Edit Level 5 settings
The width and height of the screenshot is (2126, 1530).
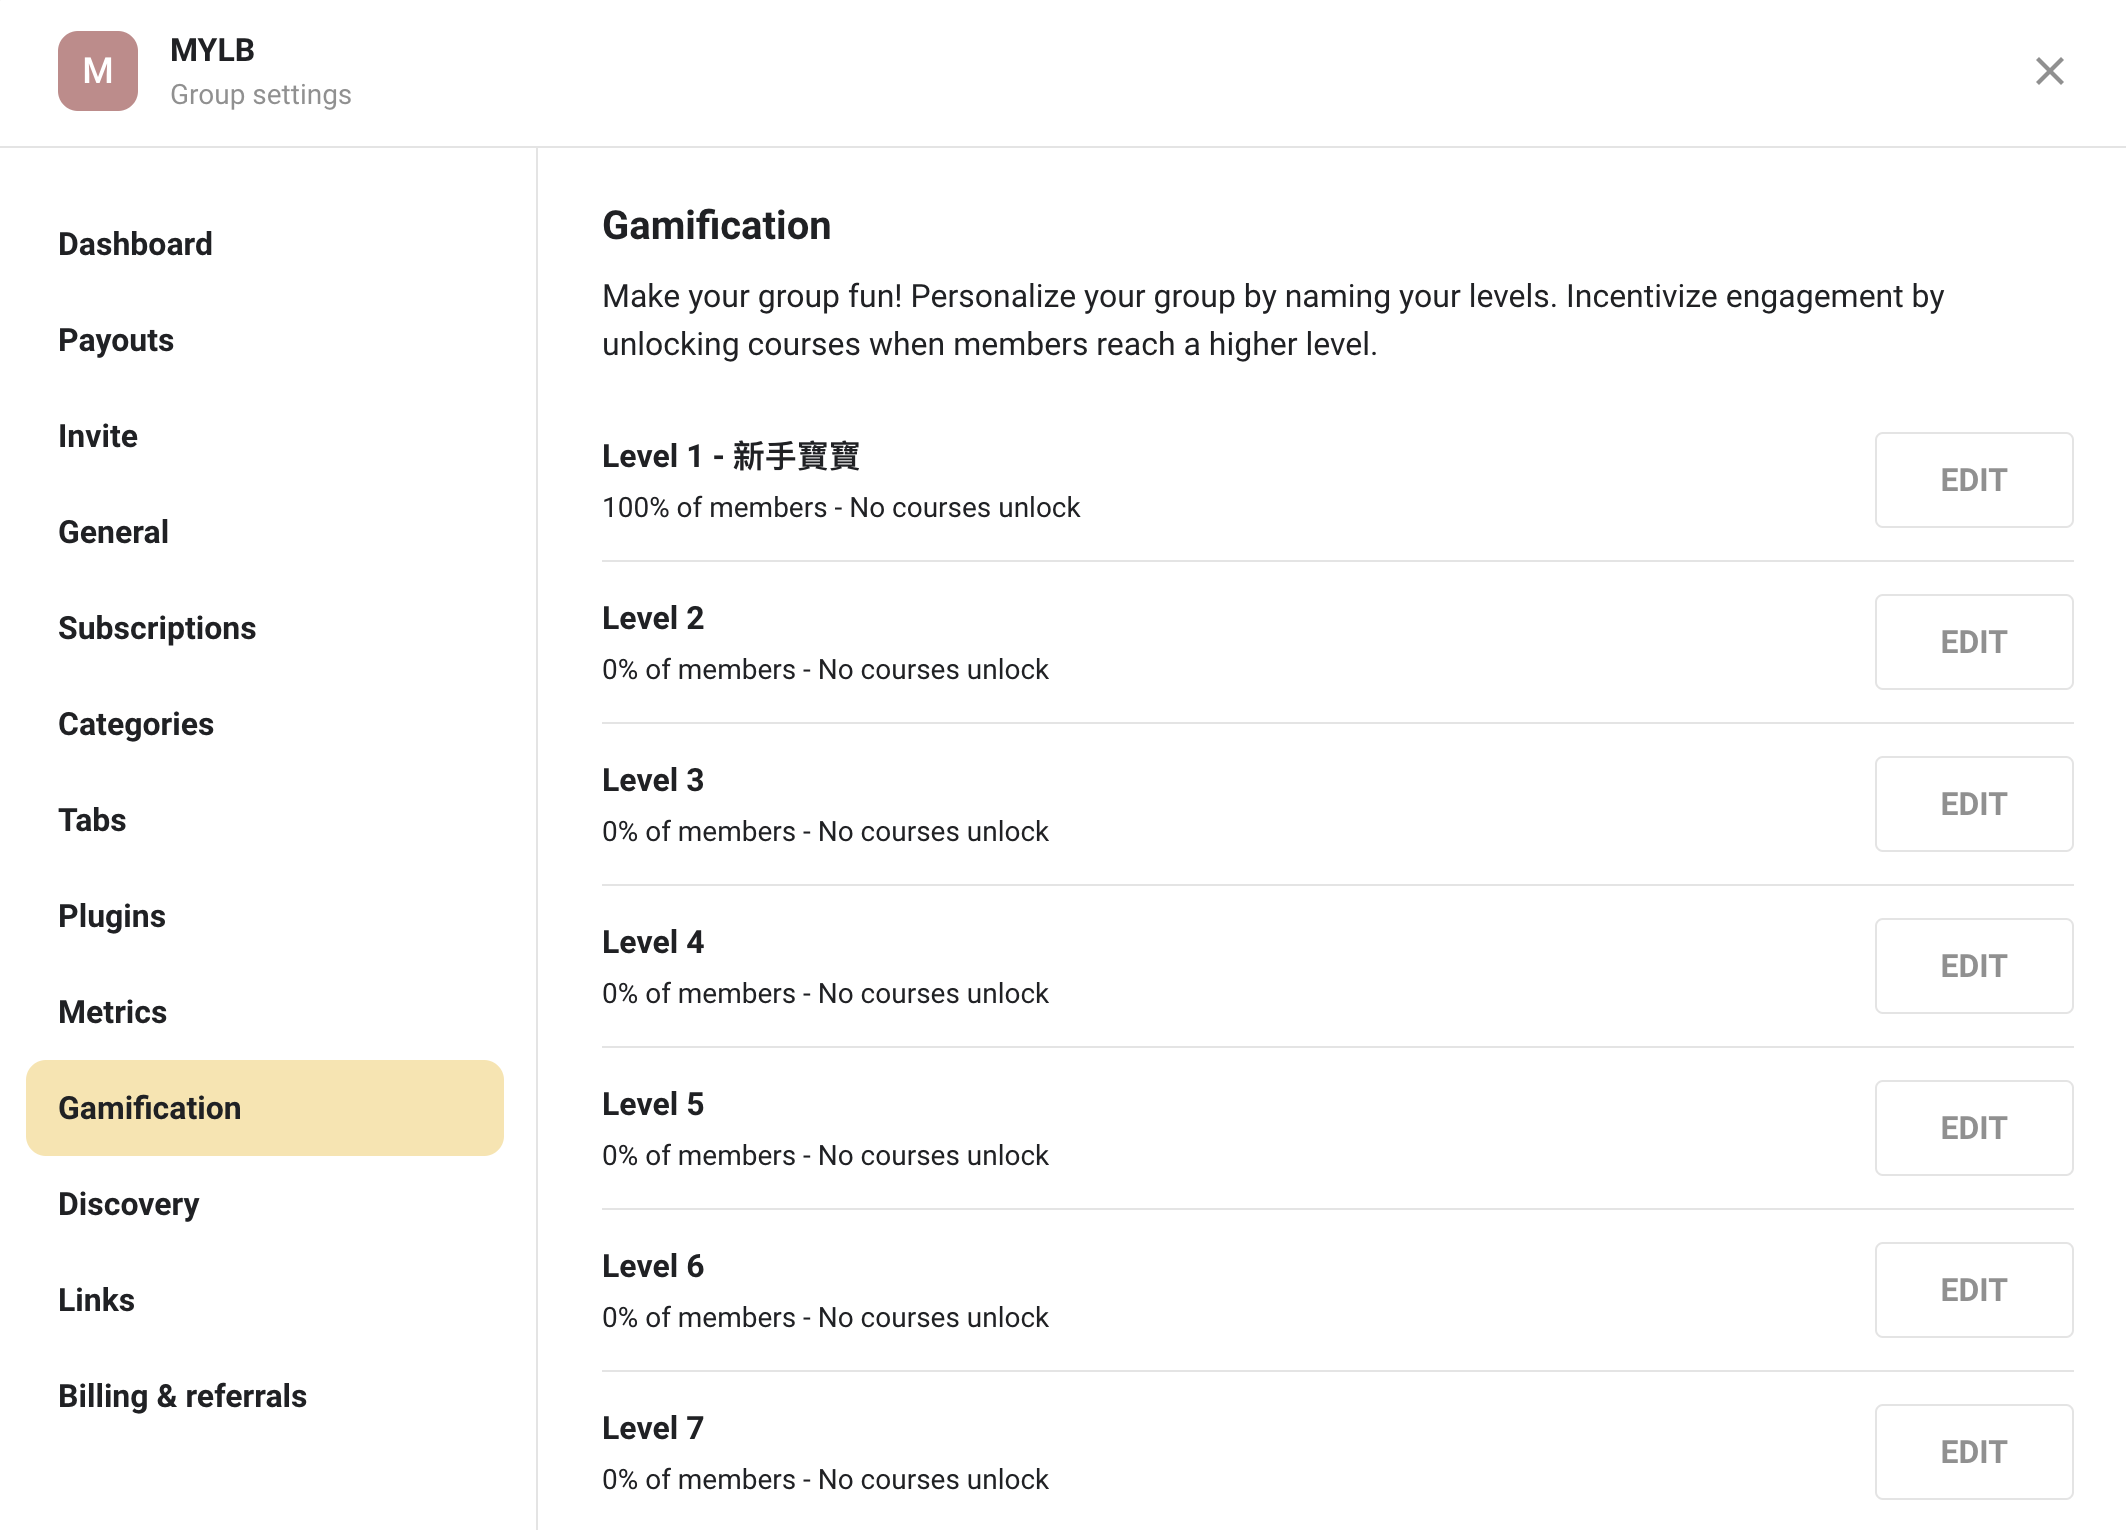1974,1128
